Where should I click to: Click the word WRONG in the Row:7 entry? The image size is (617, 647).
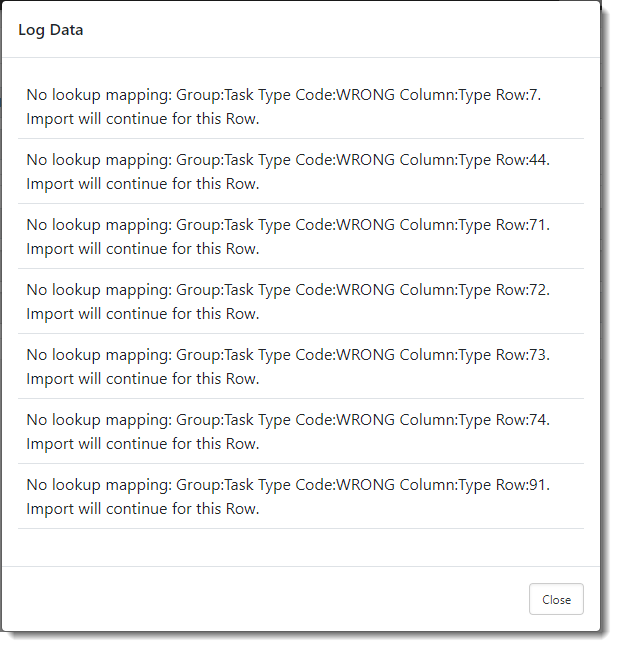(365, 95)
